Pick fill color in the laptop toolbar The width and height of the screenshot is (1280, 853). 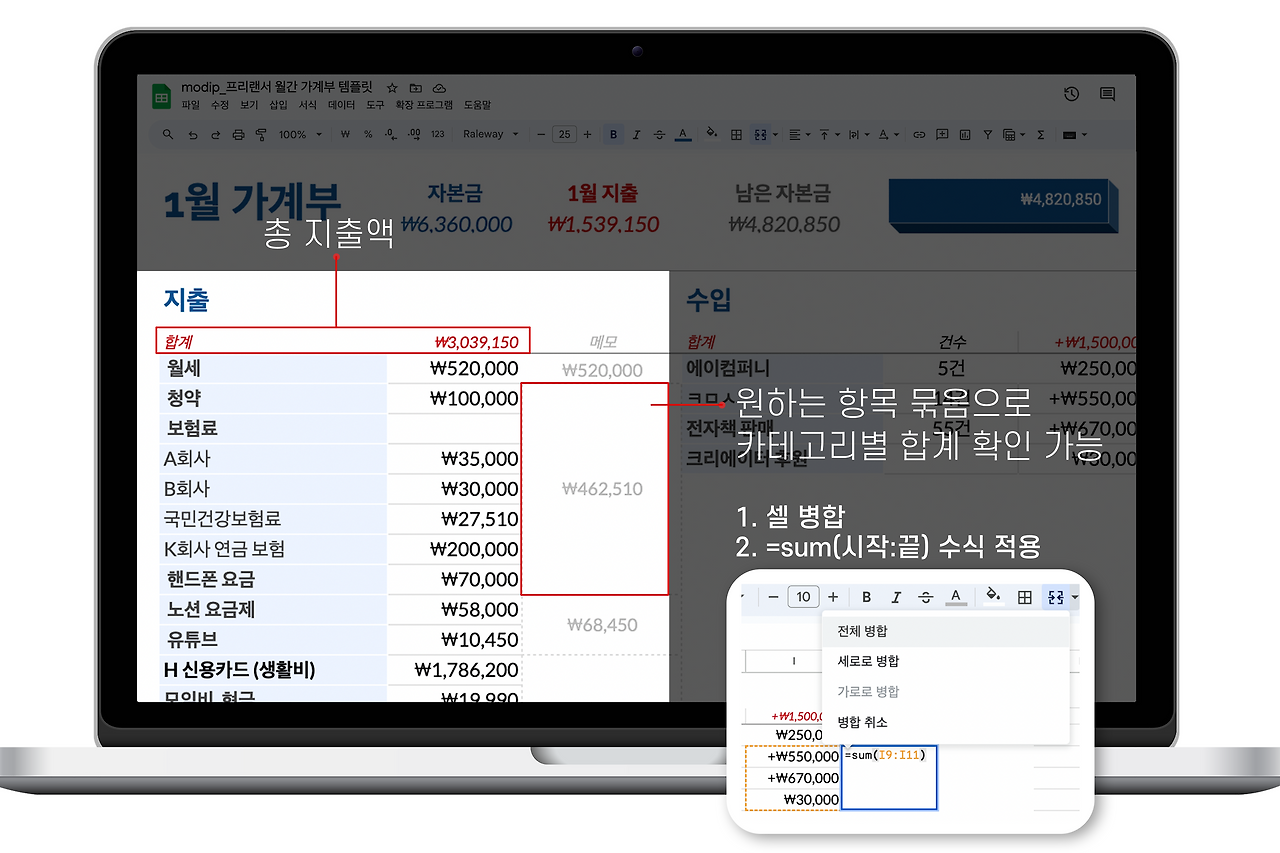click(x=711, y=133)
